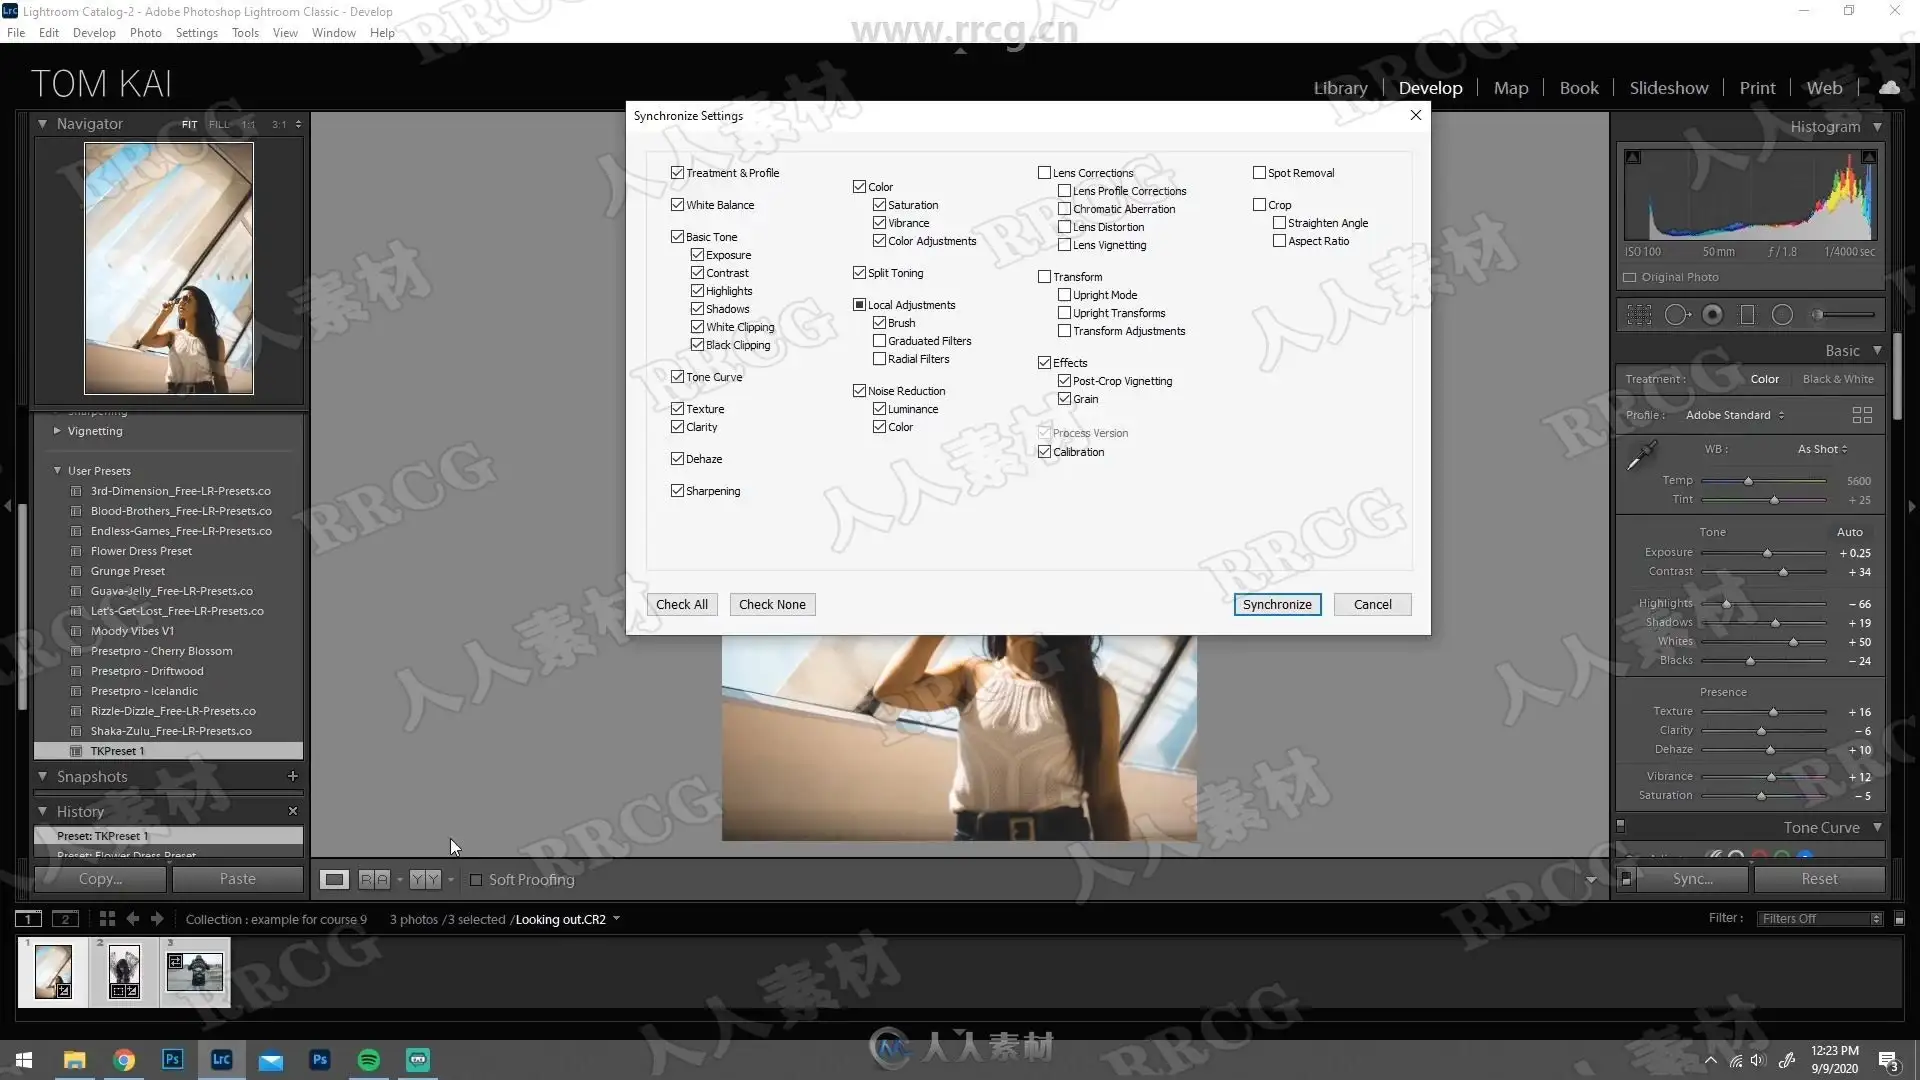
Task: Toggle the Soft Proofing checkbox
Action: tap(476, 880)
